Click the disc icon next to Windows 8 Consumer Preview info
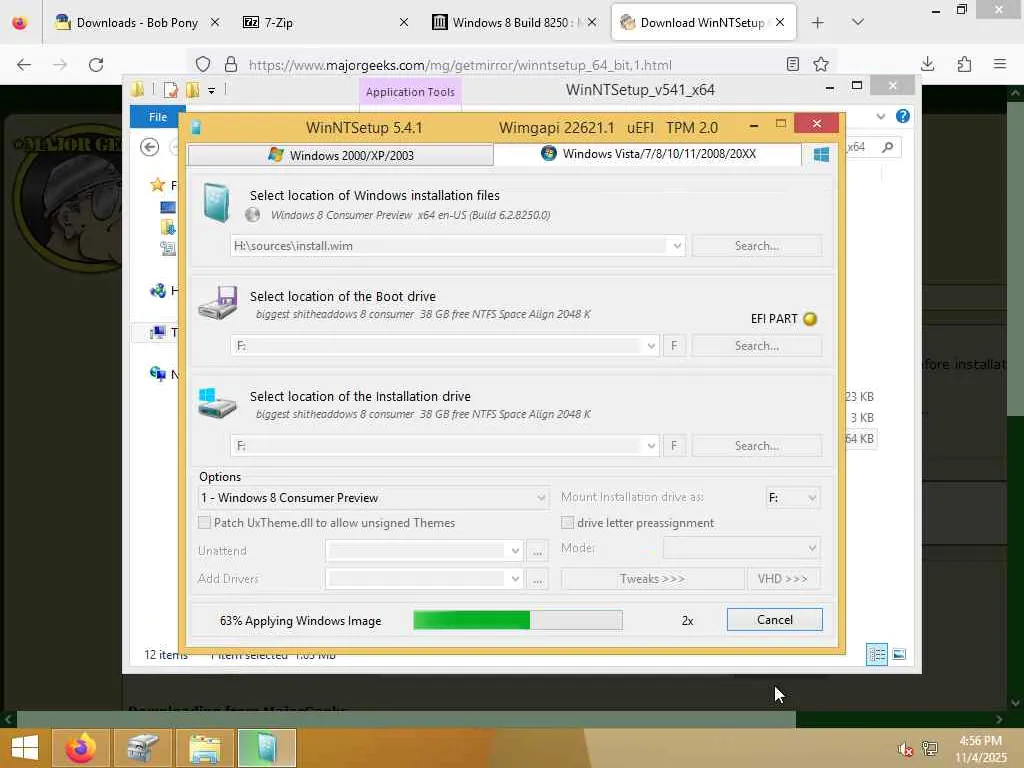1024x768 pixels. (252, 215)
